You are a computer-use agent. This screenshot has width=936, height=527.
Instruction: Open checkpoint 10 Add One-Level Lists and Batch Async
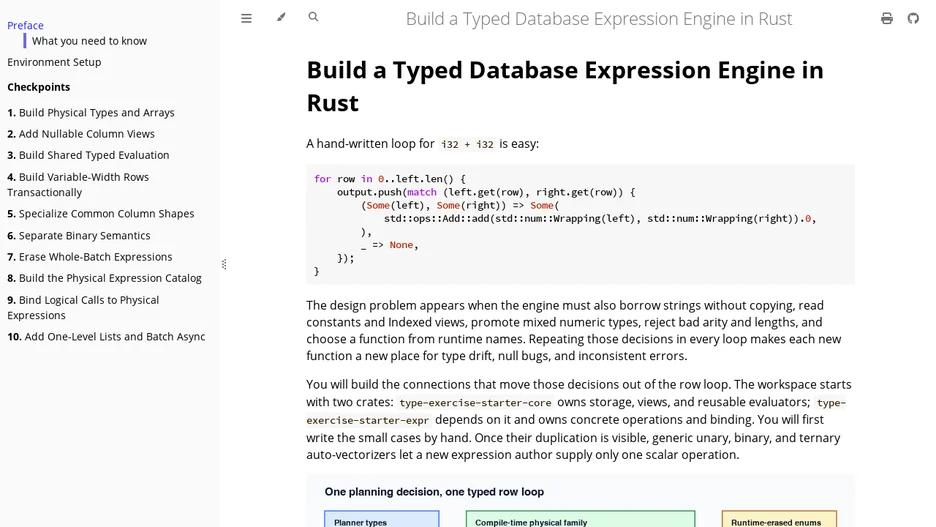pos(106,337)
